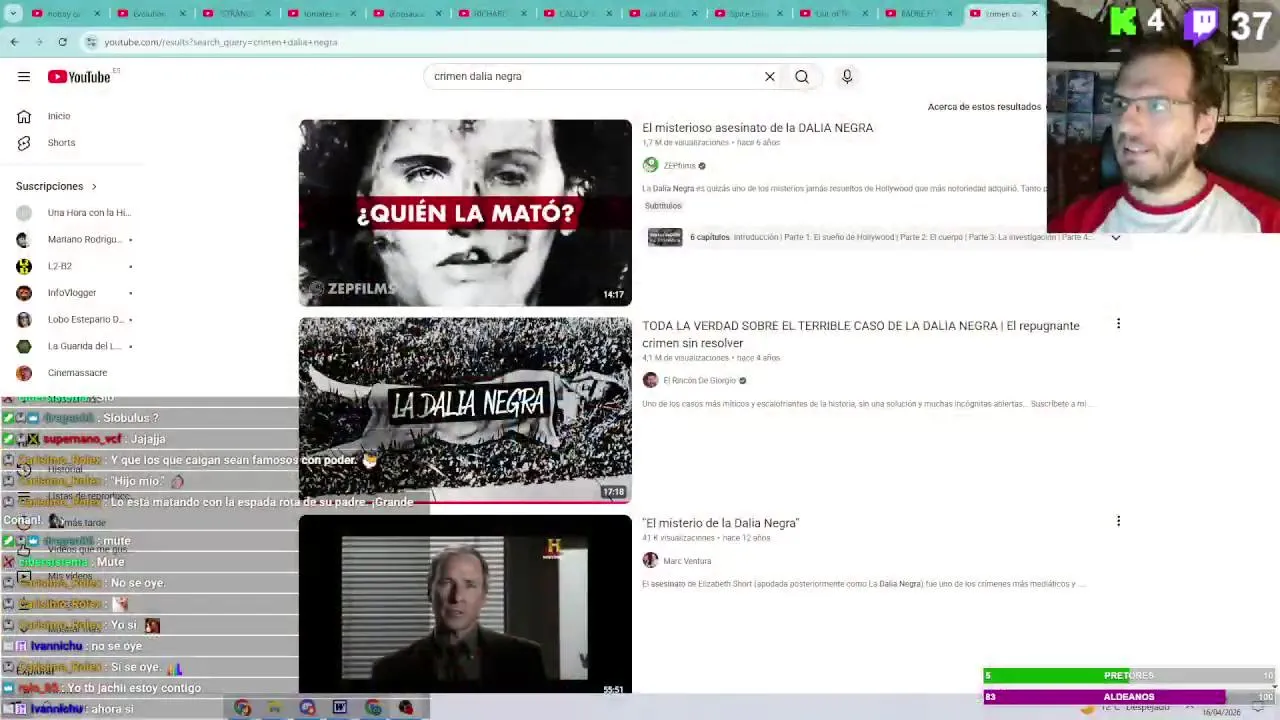1280x720 pixels.
Task: Start voice search with the microphone
Action: pos(847,76)
